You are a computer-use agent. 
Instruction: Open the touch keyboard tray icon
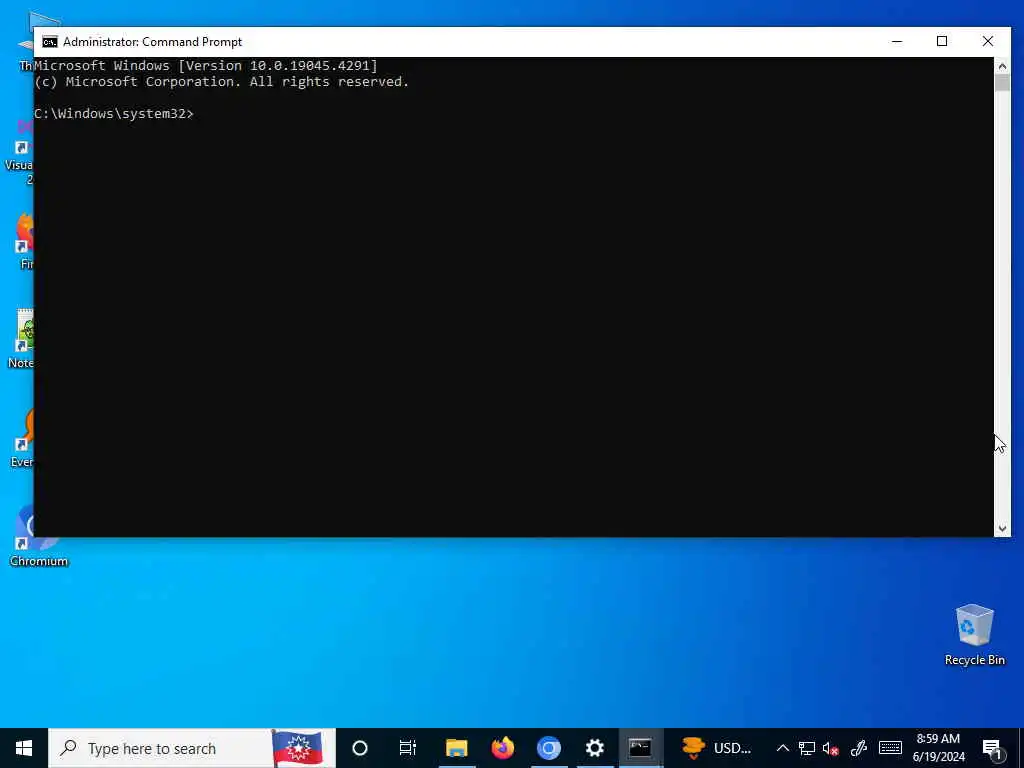[890, 748]
